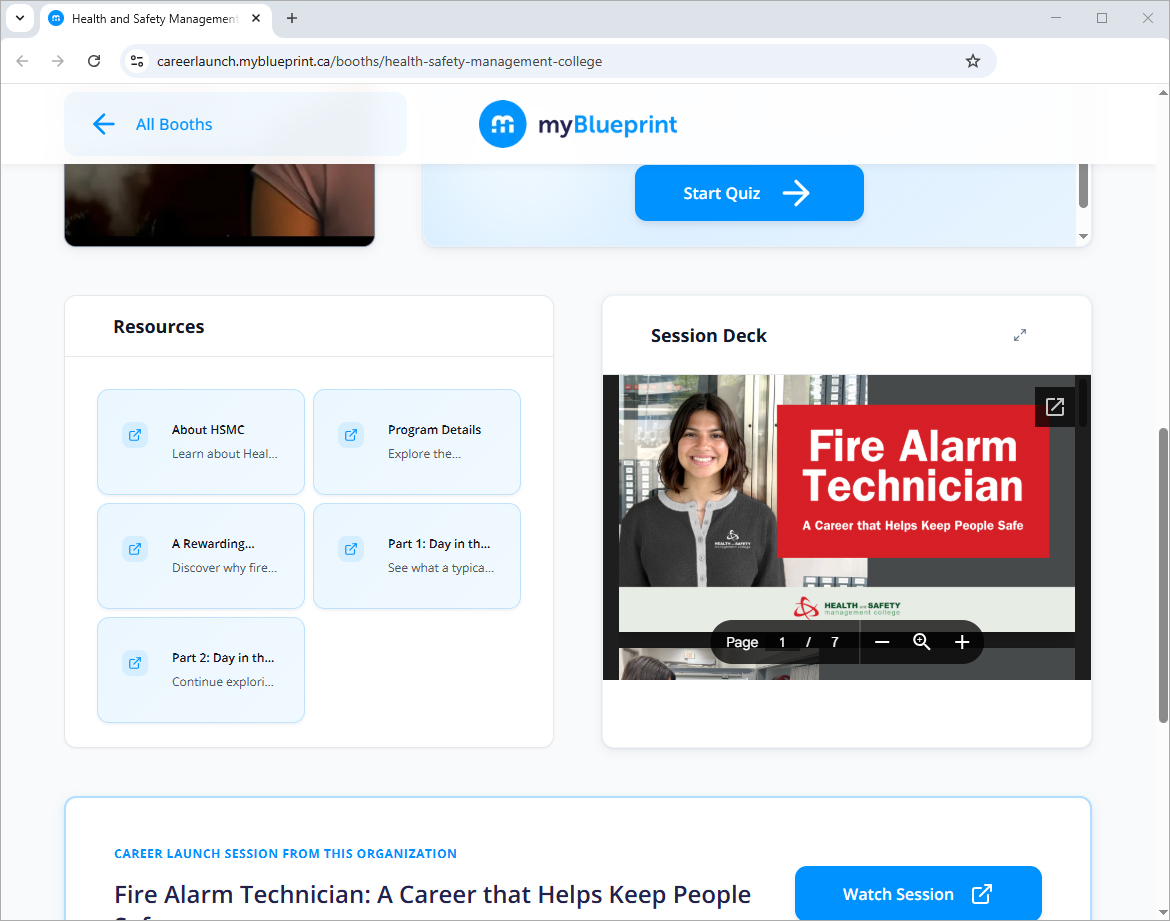Click the magnifier reset zoom icon
The height and width of the screenshot is (921, 1170).
(x=922, y=642)
